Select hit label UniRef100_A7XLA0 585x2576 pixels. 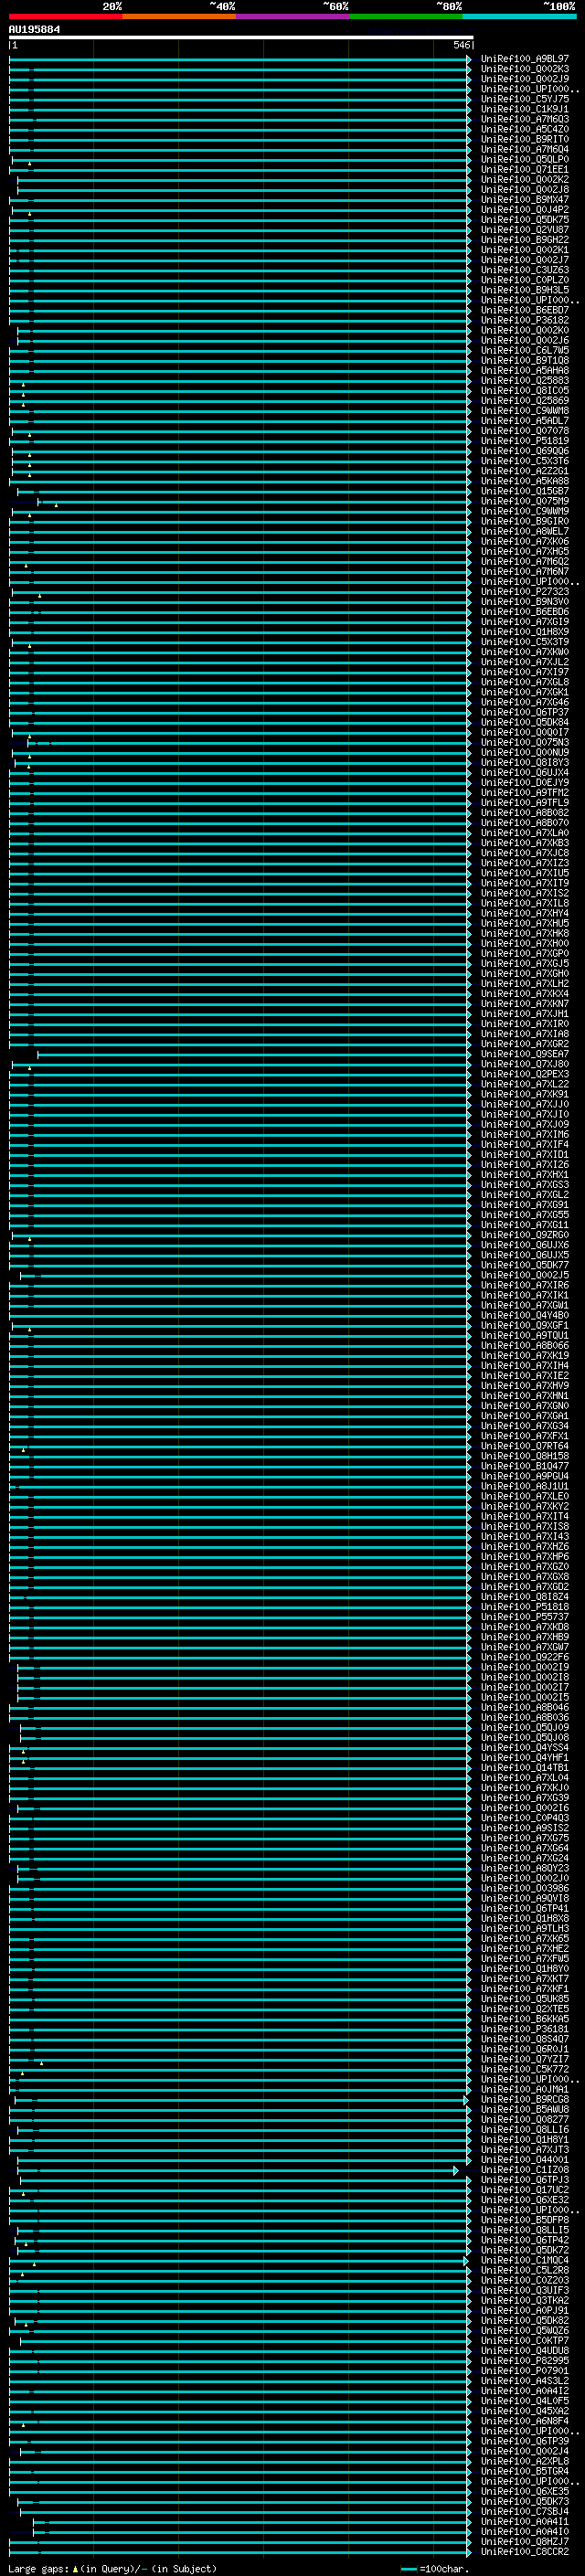coord(524,833)
